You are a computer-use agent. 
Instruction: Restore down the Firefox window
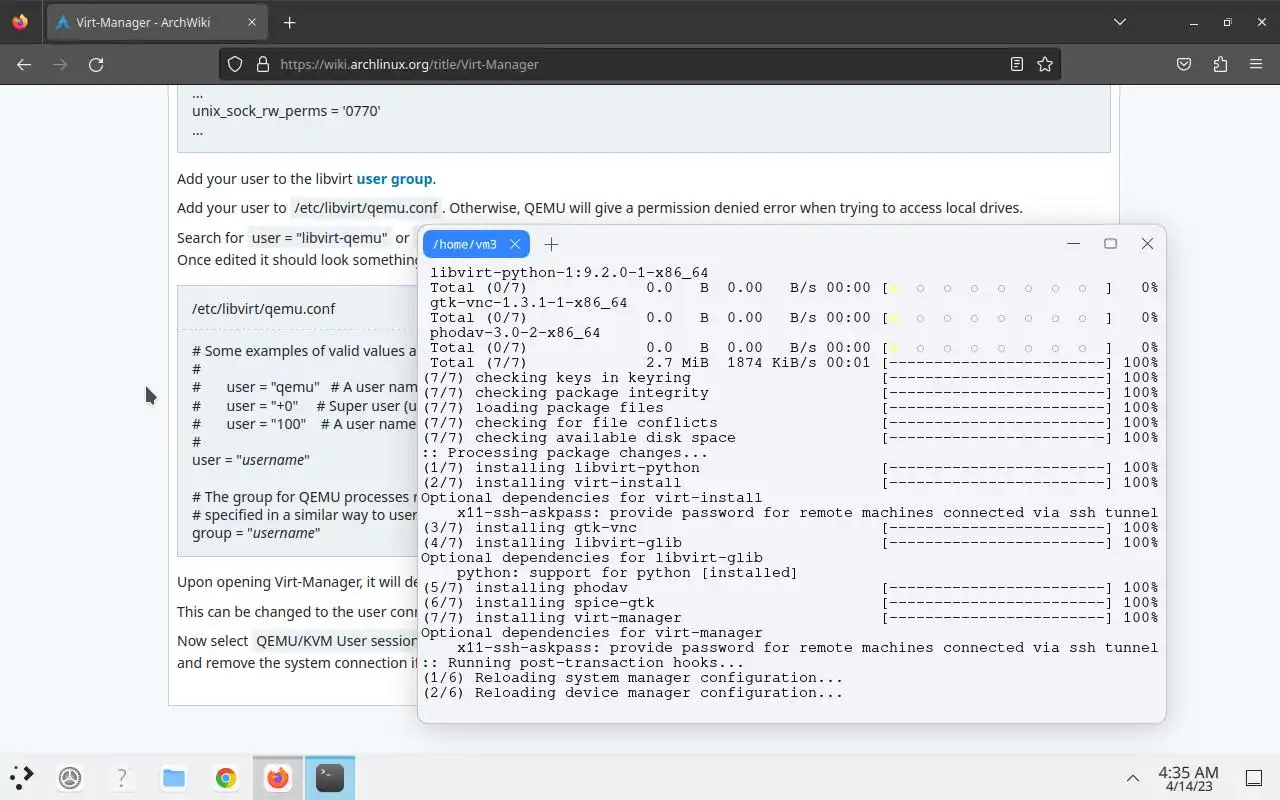pos(1227,22)
